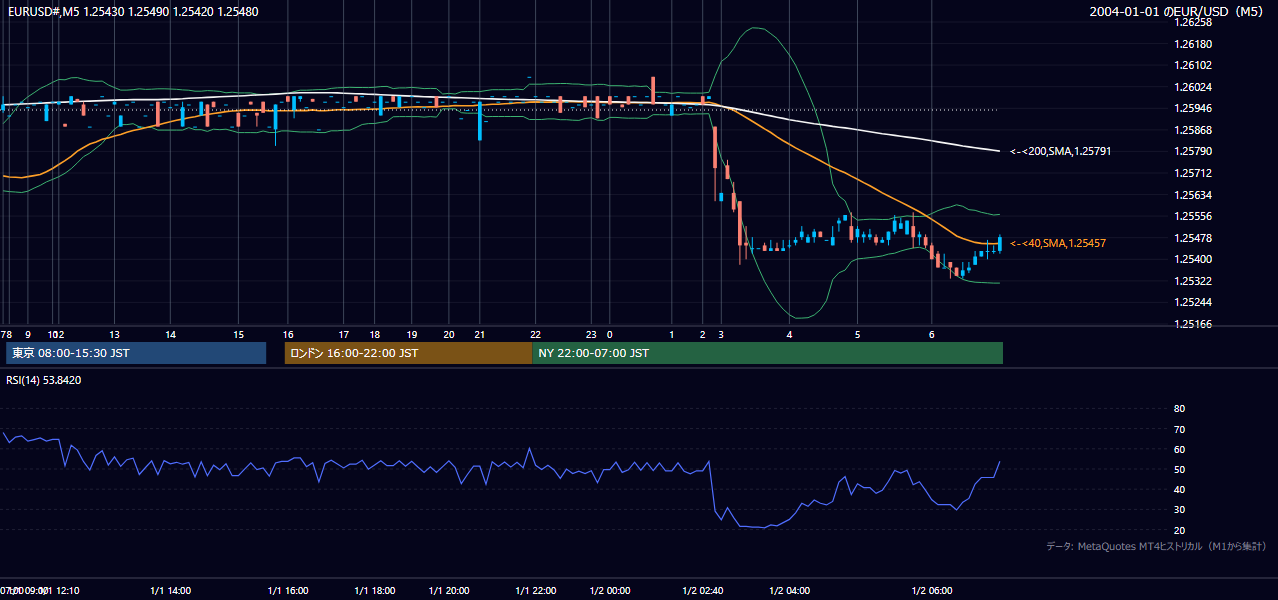Image resolution: width=1278 pixels, height=600 pixels.
Task: Click RSI scale level 70
Action: point(1179,429)
